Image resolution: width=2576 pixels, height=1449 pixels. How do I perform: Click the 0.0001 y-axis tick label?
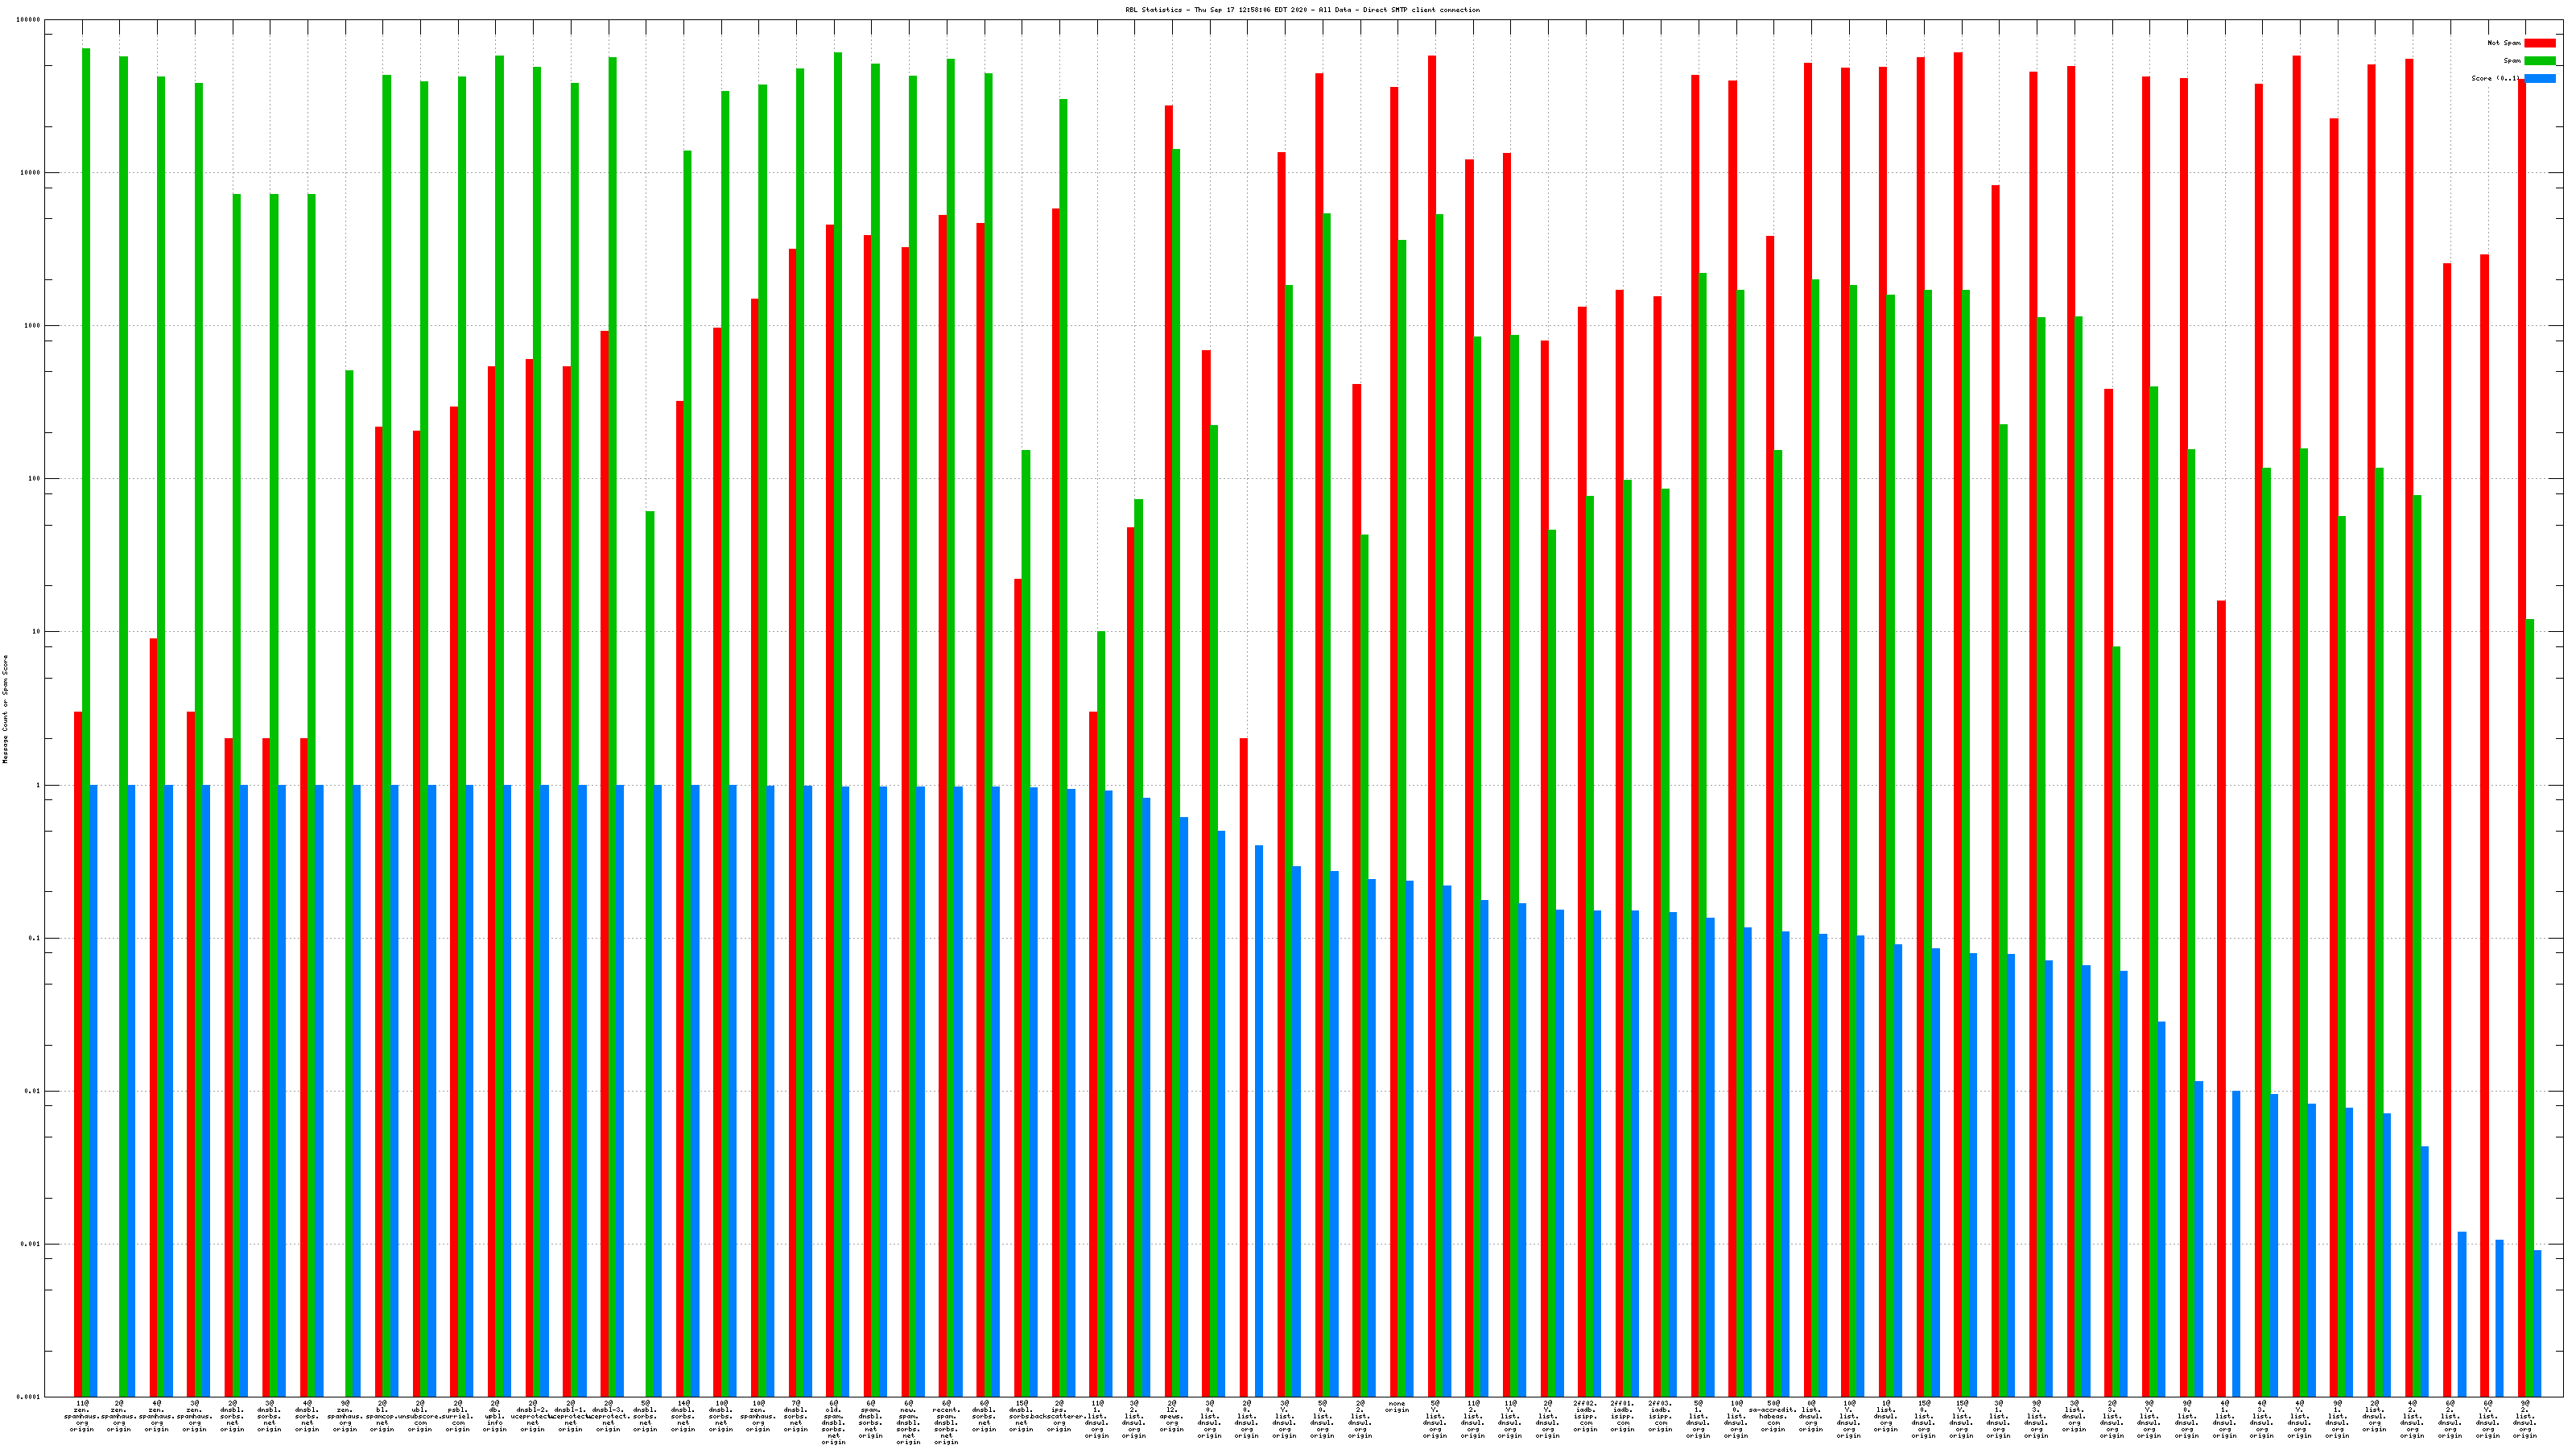tap(29, 1397)
